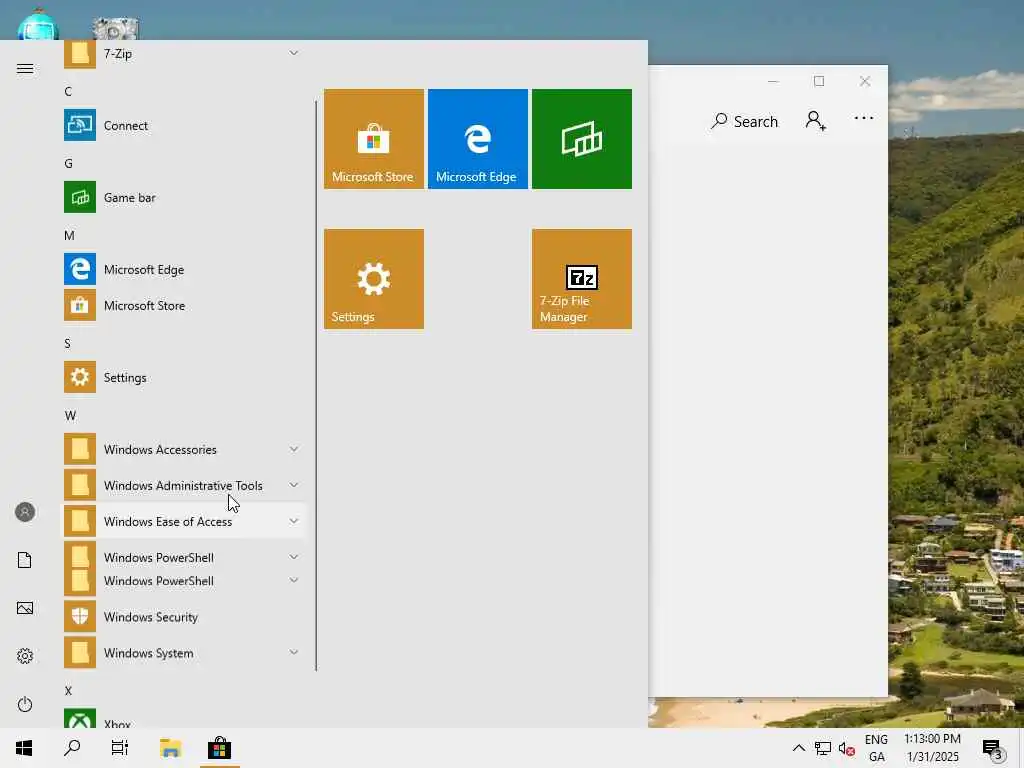The width and height of the screenshot is (1024, 768).
Task: Open the sign-in person icon in Store window
Action: click(x=816, y=121)
